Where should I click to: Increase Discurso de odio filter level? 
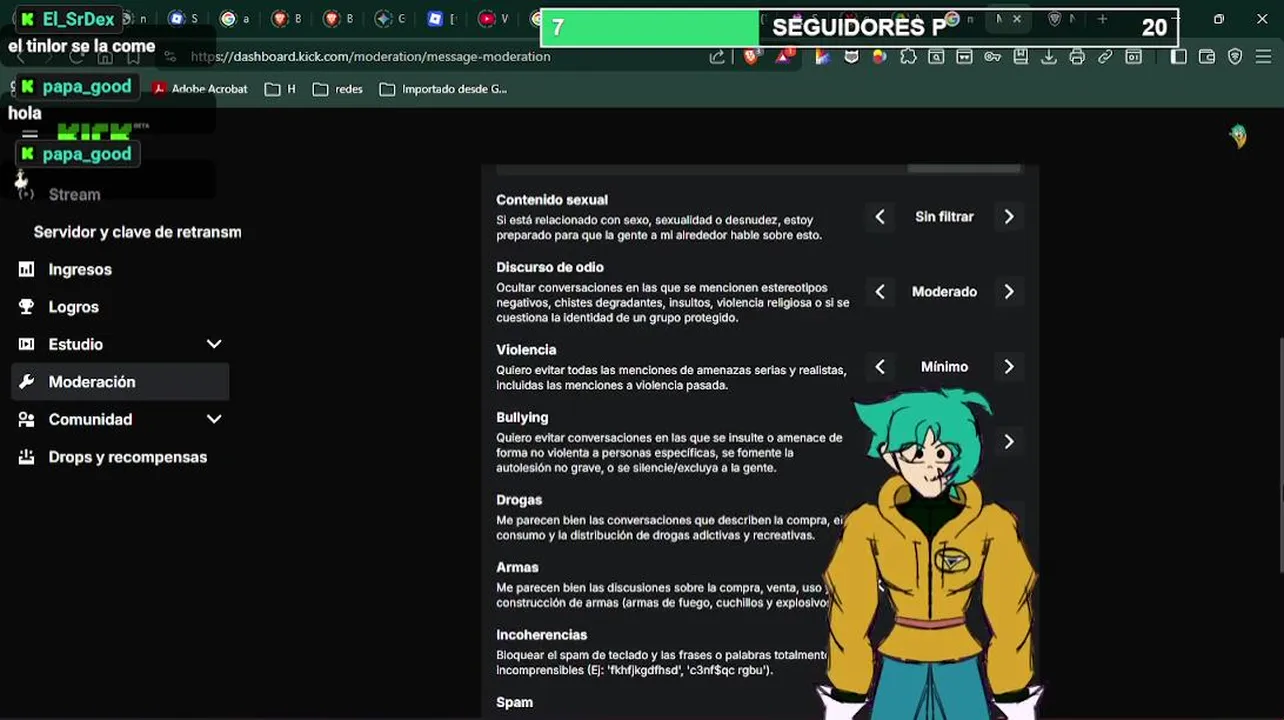pyautogui.click(x=1008, y=292)
